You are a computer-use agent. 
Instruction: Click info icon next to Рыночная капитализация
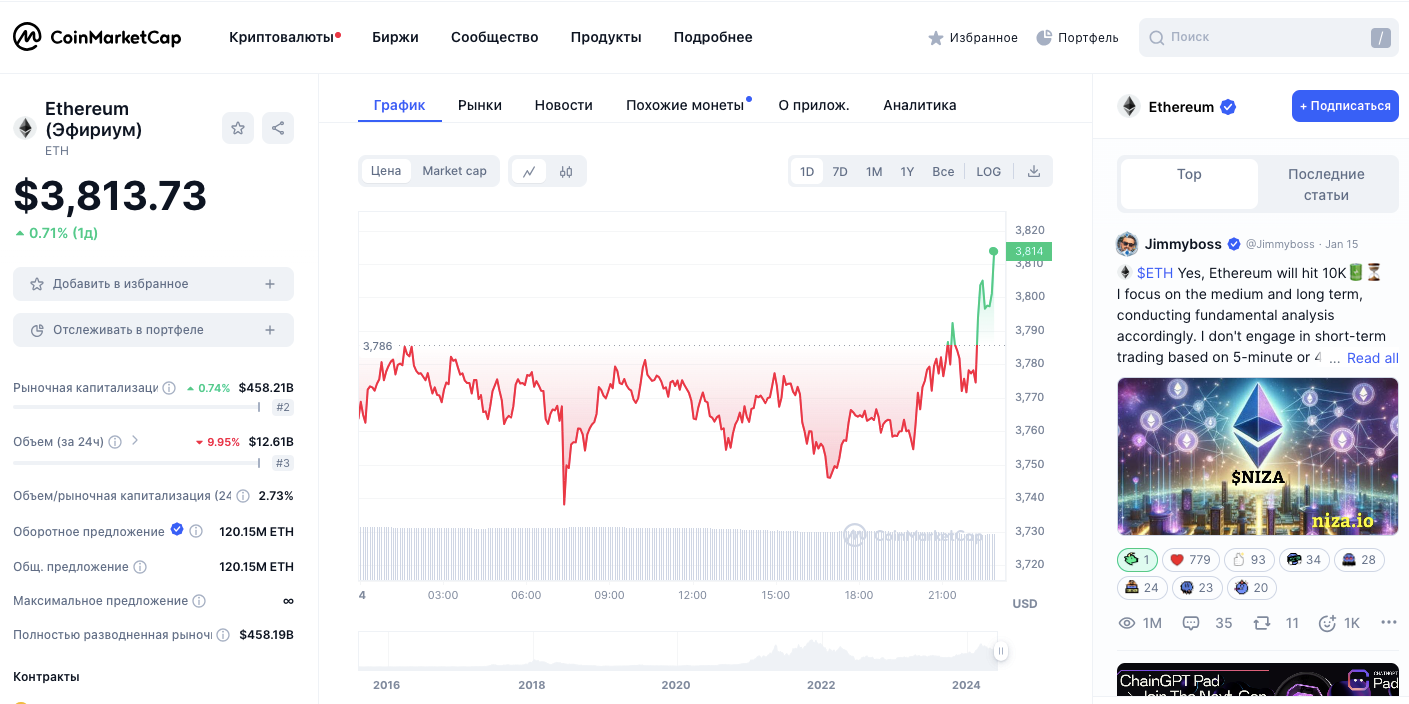coord(170,388)
